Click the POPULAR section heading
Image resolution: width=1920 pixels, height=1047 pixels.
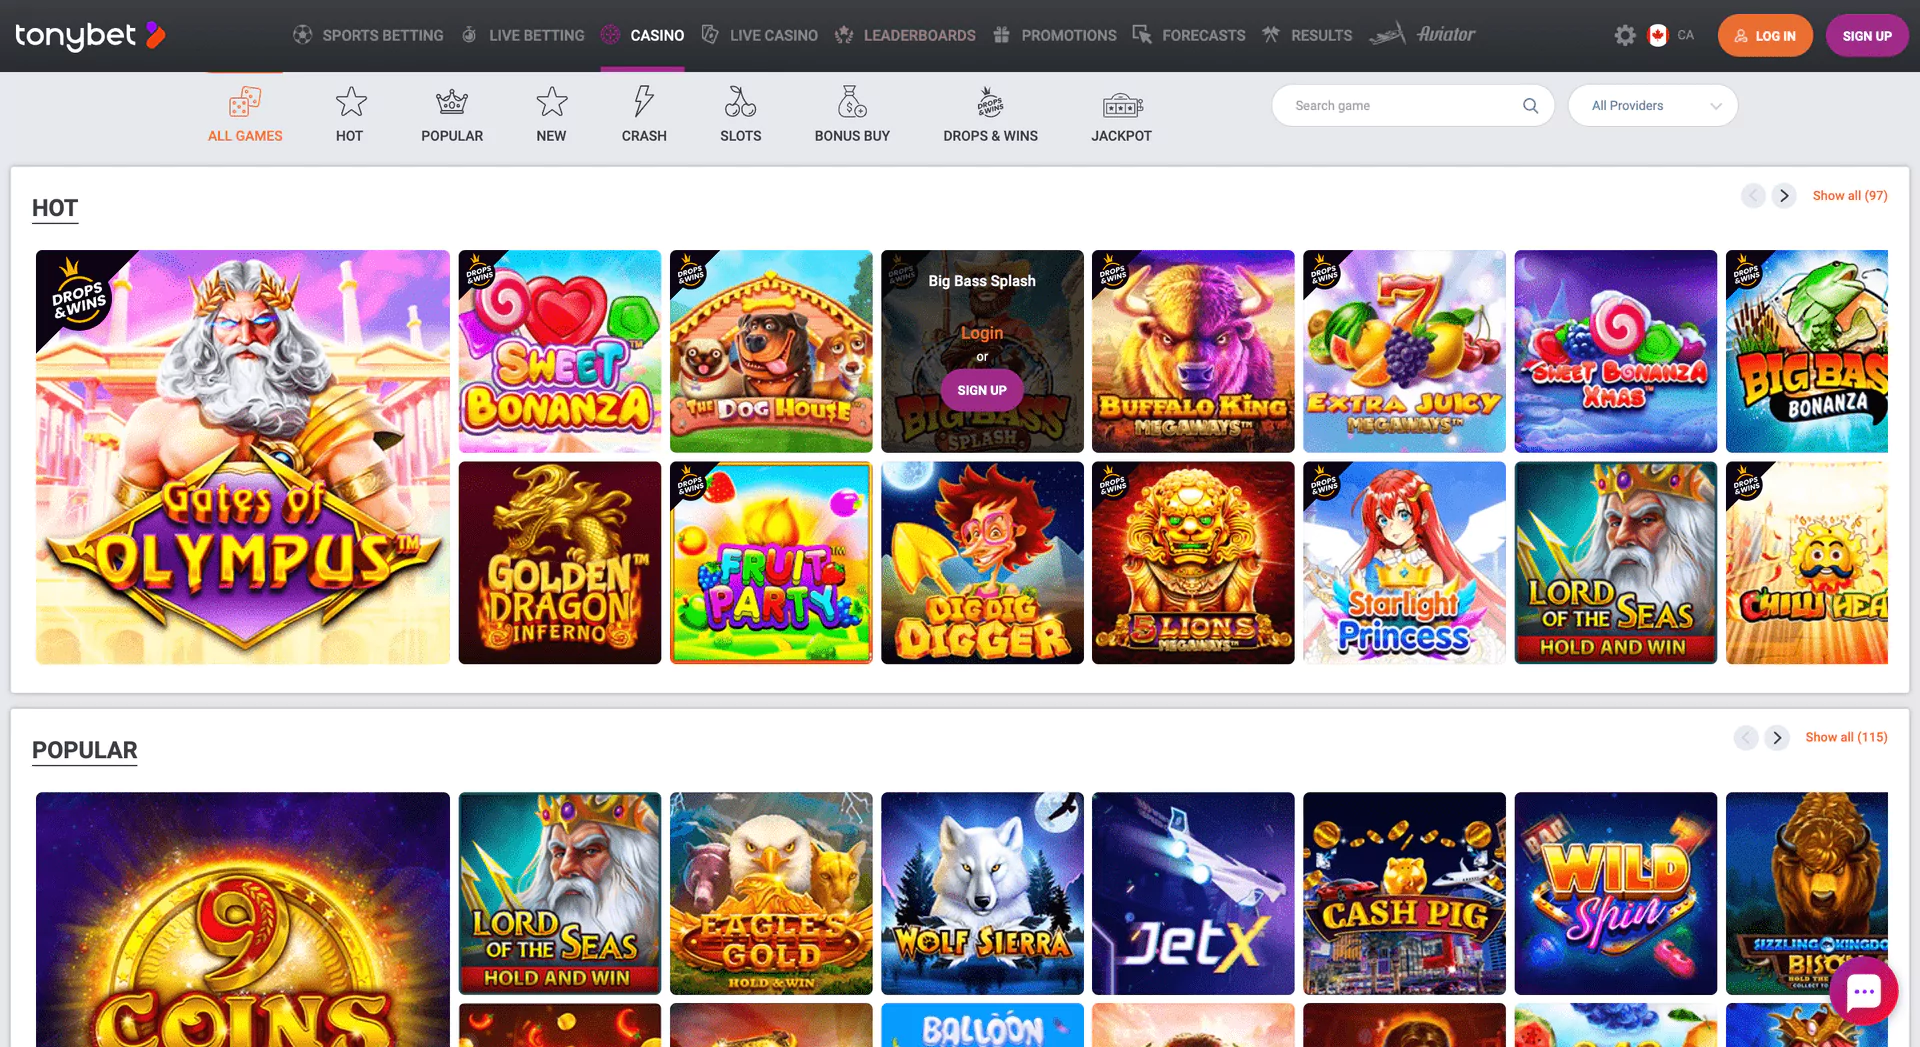pyautogui.click(x=85, y=750)
